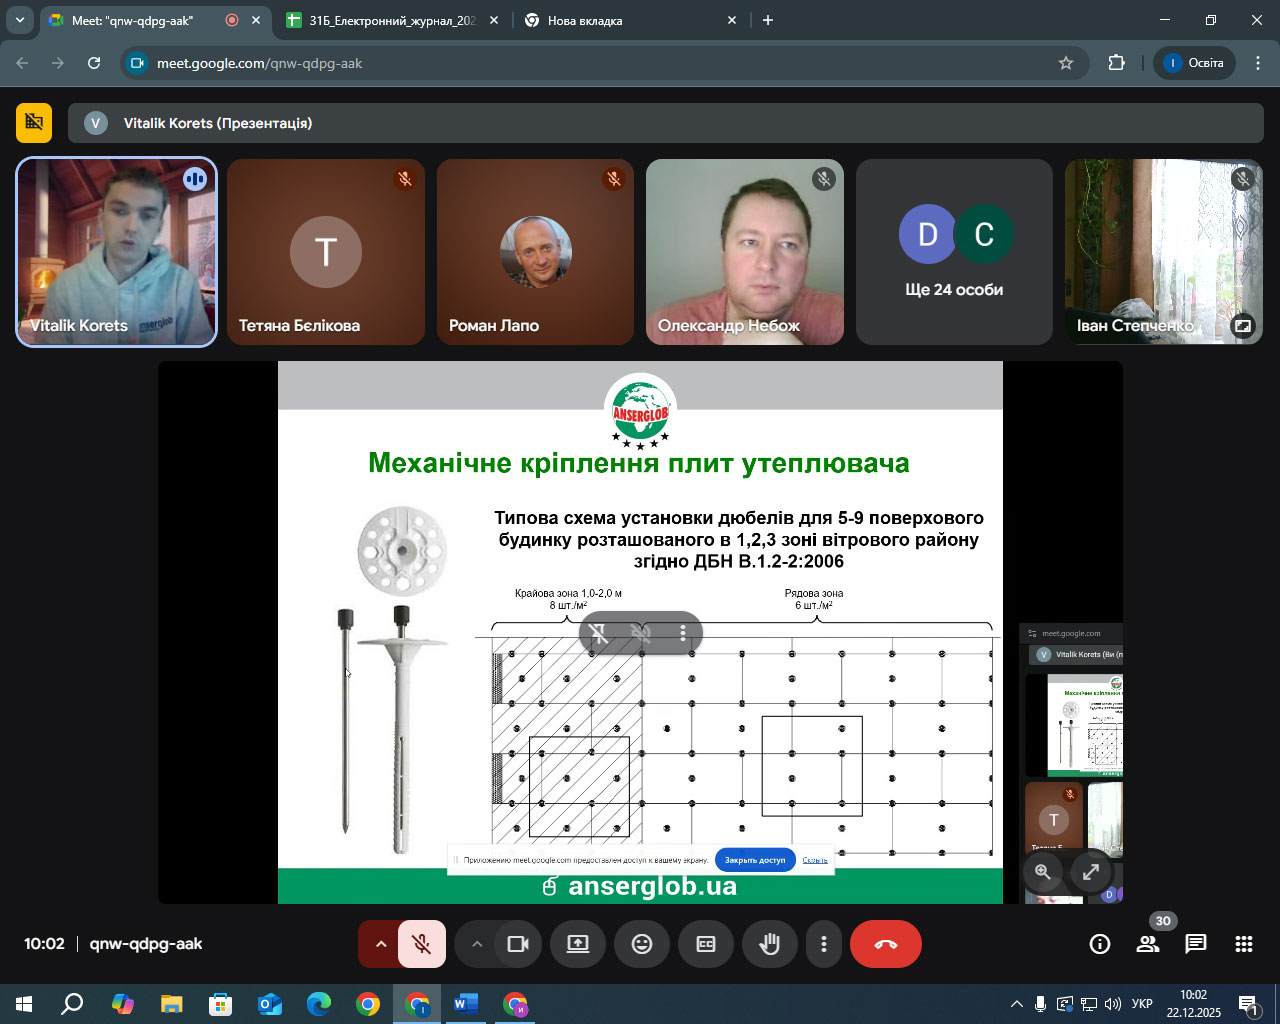This screenshot has width=1280, height=1024.
Task: Mute the presentation audio
Action: [641, 633]
